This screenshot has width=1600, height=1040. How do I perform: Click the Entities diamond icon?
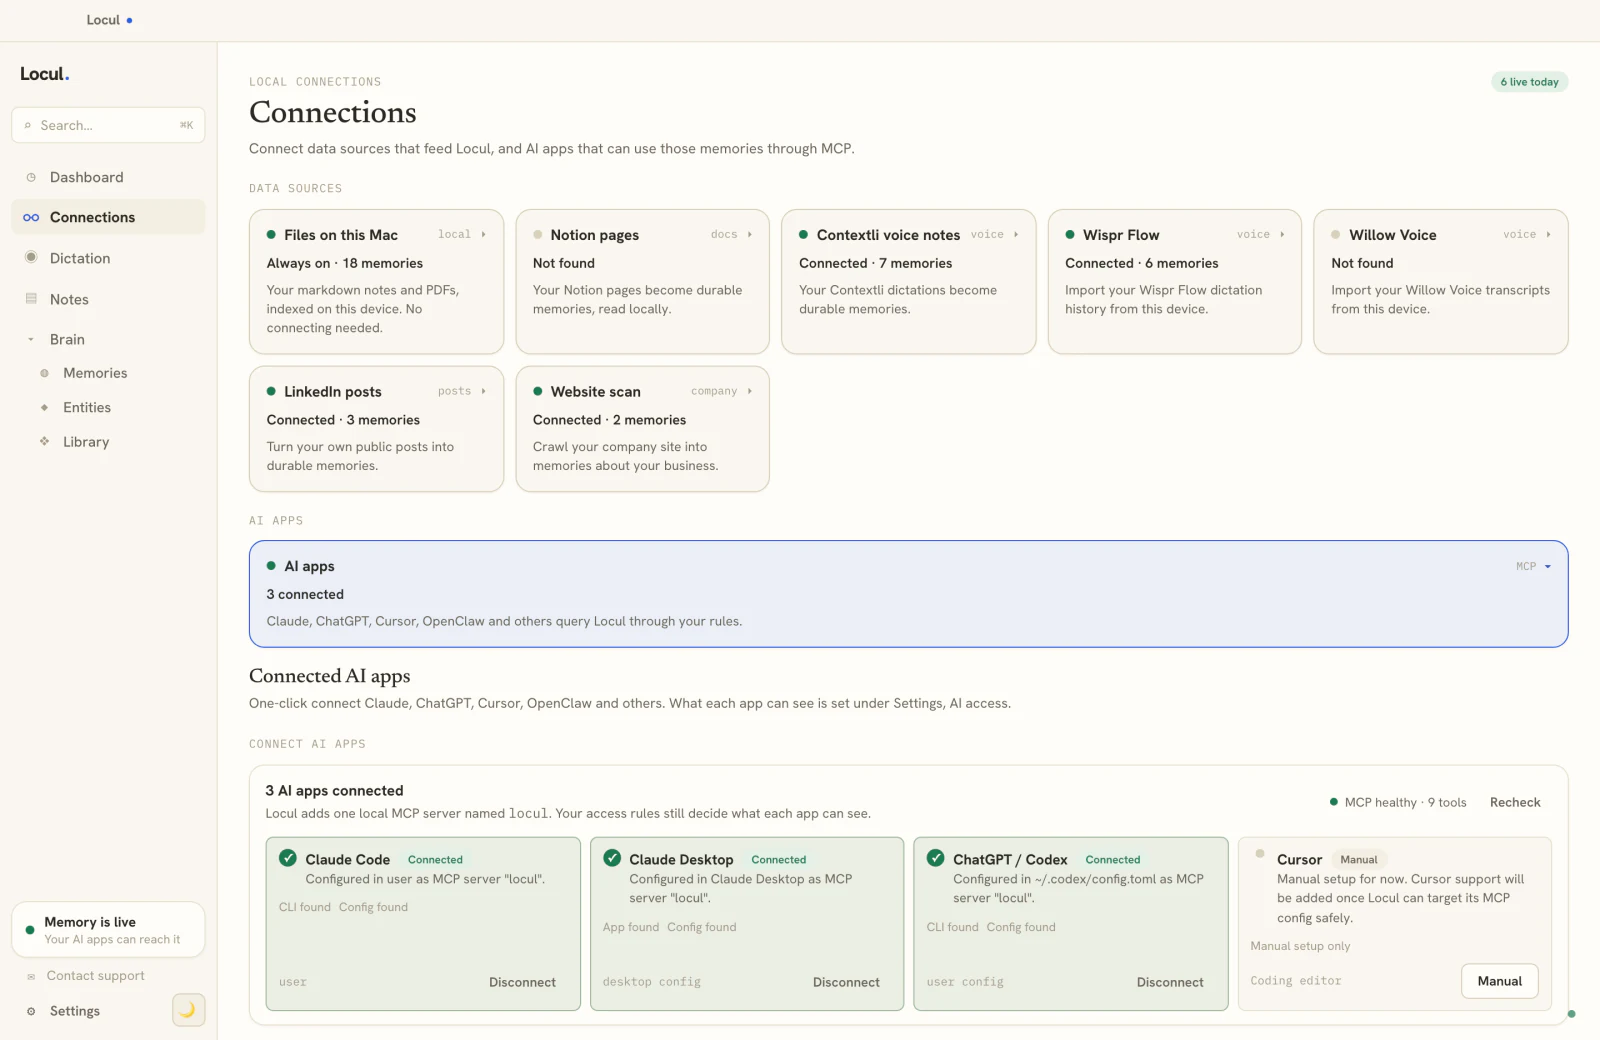tap(44, 407)
